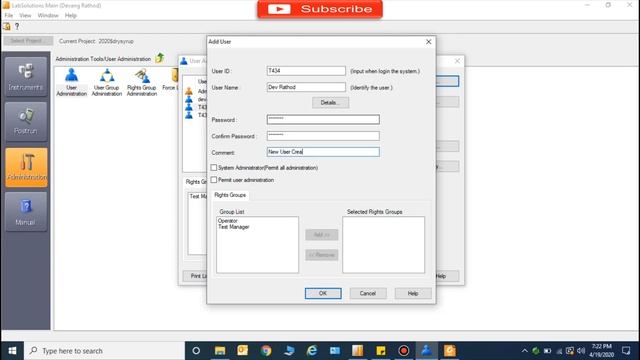Select Test Manager in the Group List
The width and height of the screenshot is (640, 360).
pos(233,227)
